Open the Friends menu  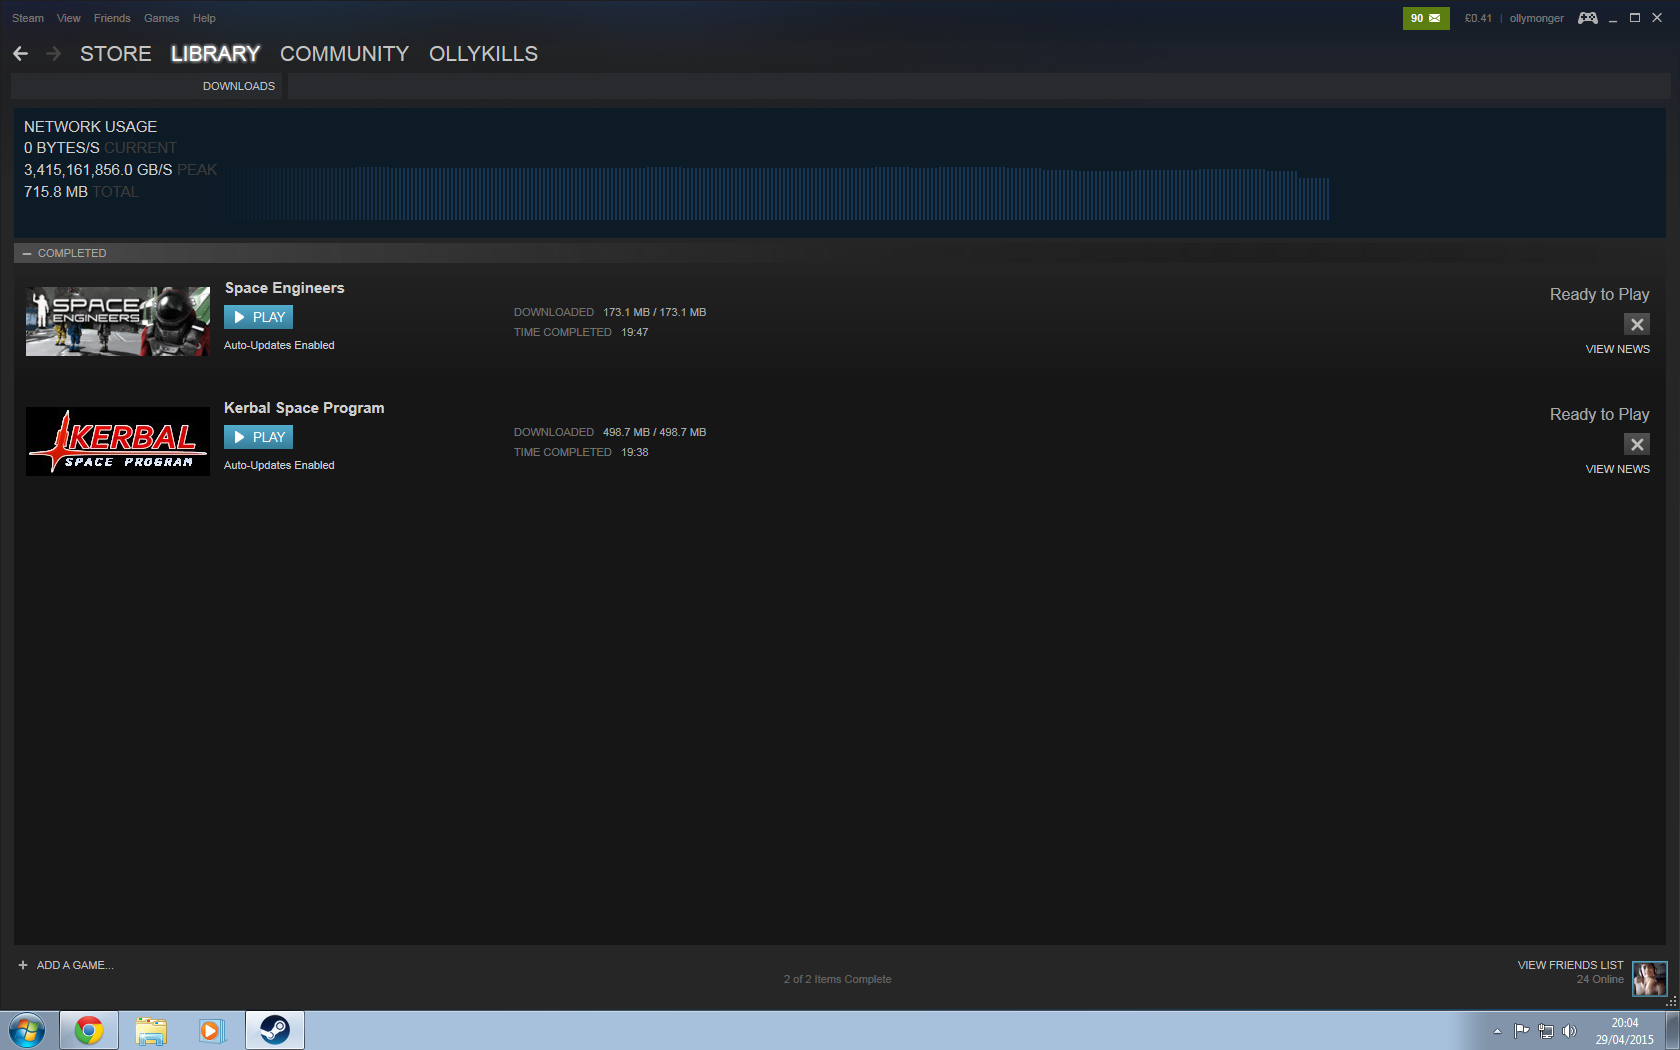coord(112,18)
